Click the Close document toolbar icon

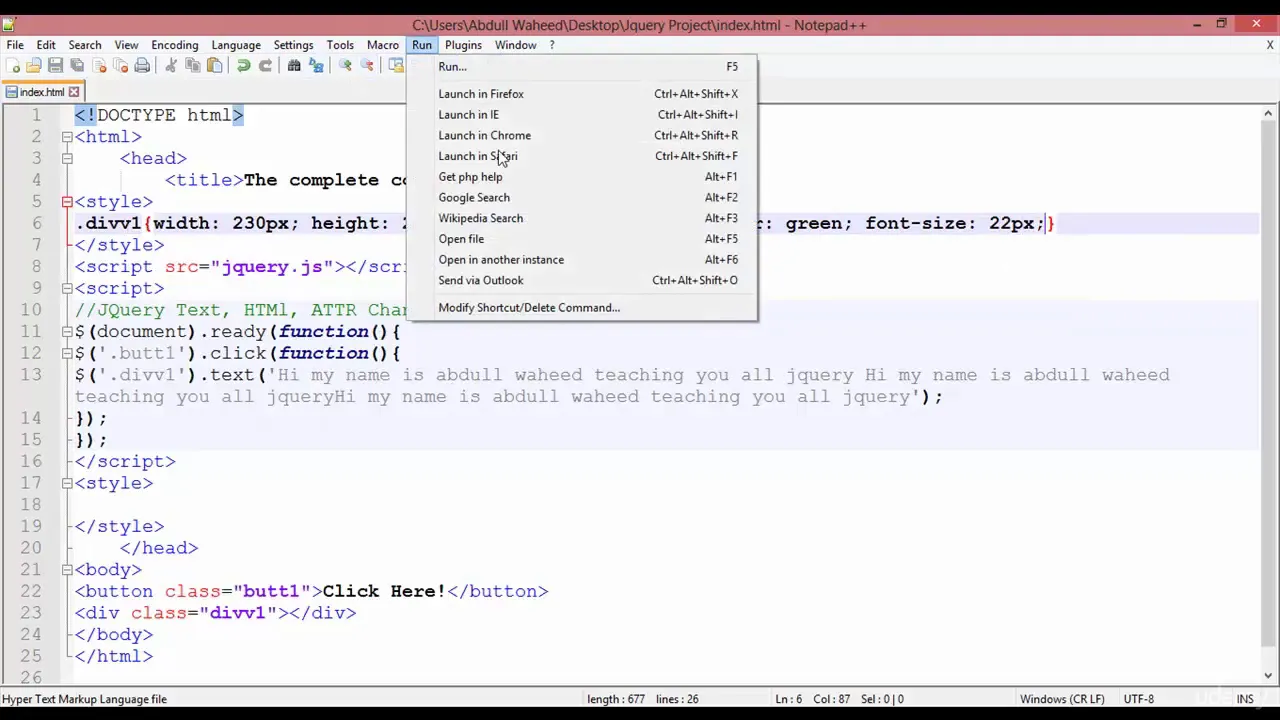coord(99,66)
